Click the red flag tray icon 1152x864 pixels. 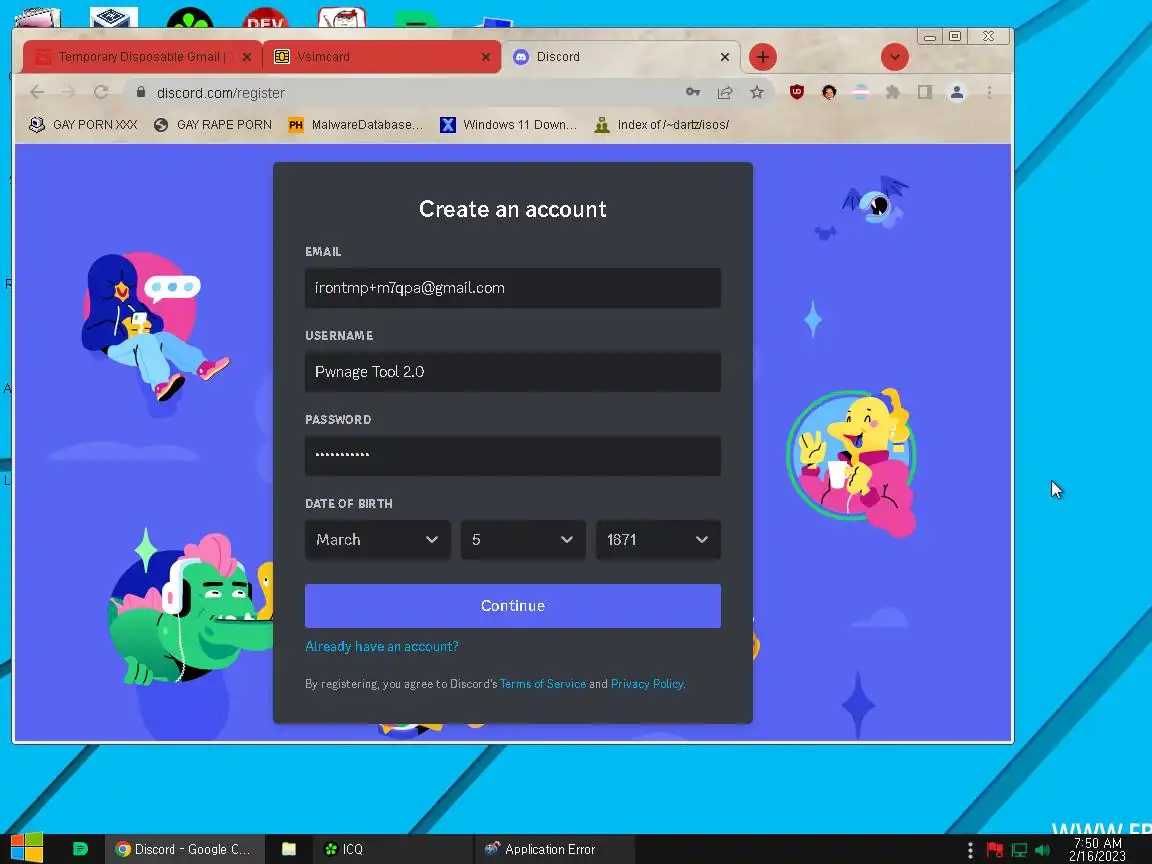tap(995, 850)
